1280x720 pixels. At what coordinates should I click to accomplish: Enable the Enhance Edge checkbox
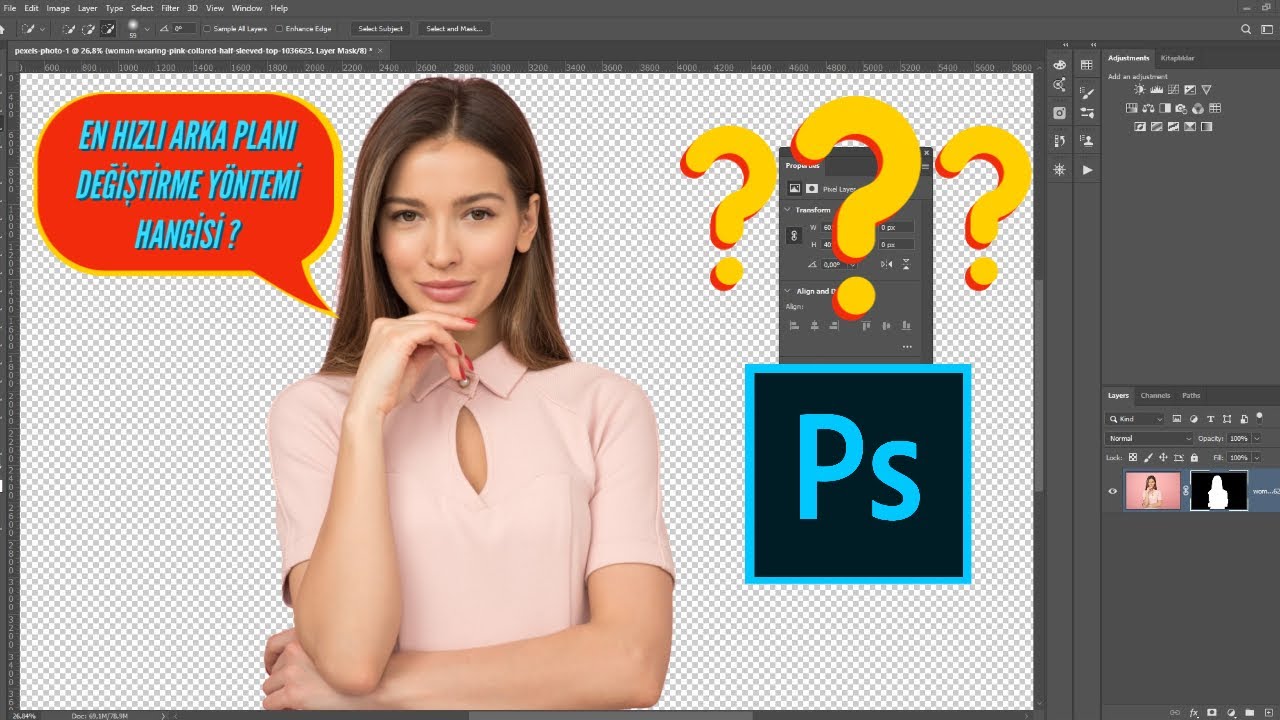[x=278, y=29]
